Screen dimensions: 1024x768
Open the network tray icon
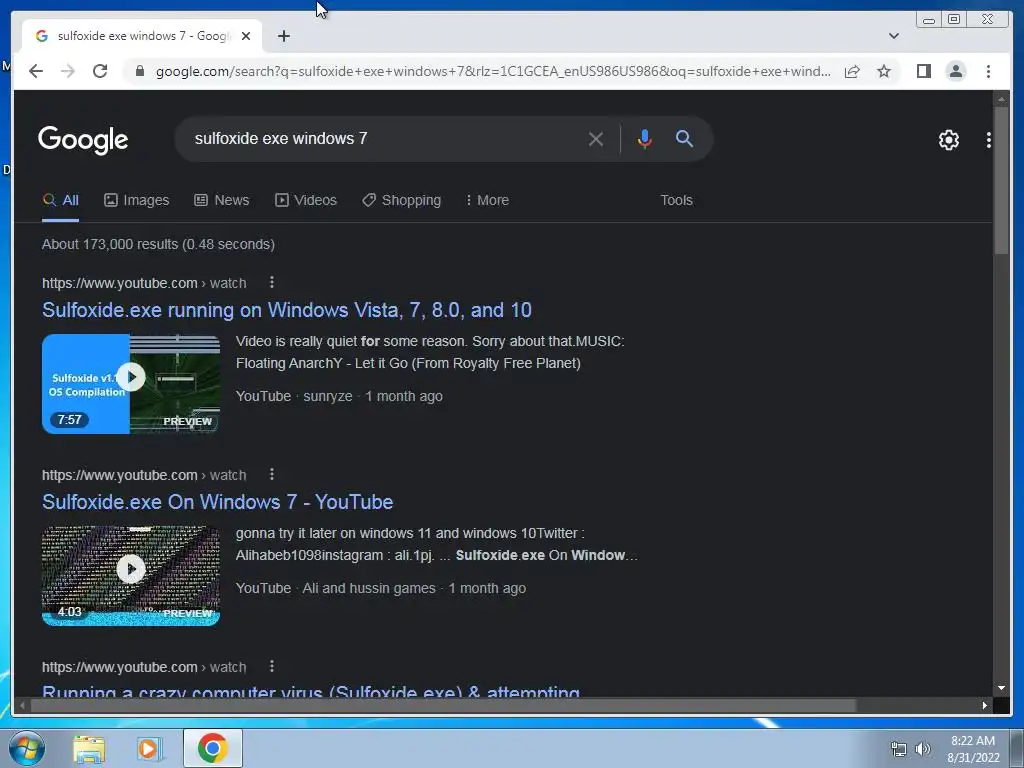pyautogui.click(x=899, y=750)
